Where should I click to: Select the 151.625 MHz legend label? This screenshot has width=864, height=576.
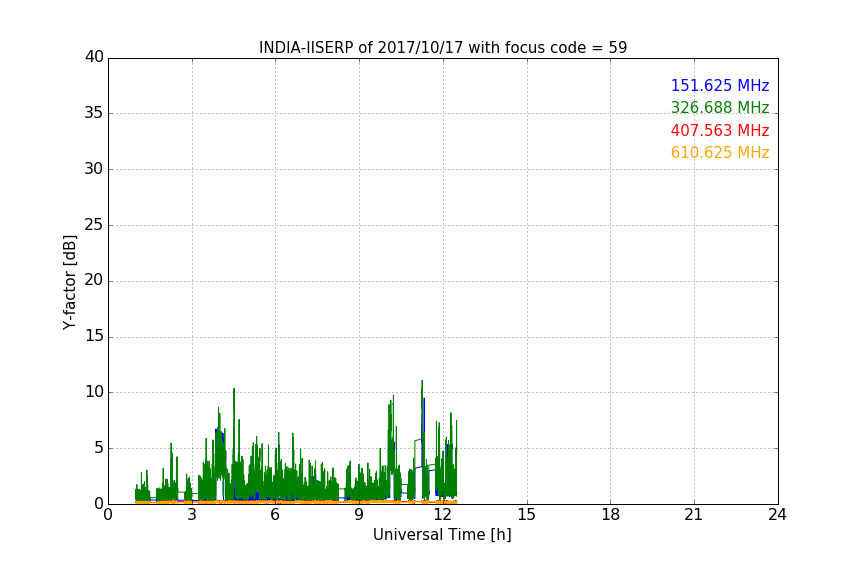[x=720, y=85]
